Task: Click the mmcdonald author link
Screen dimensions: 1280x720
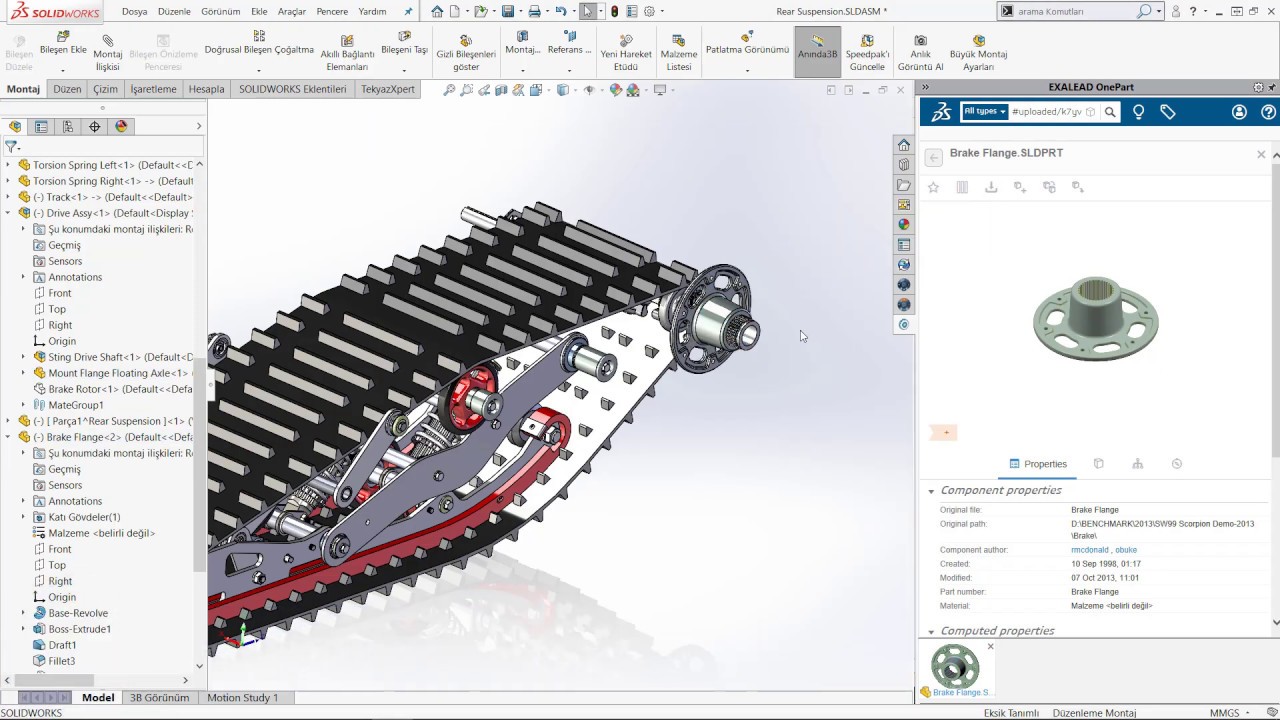Action: [1089, 550]
